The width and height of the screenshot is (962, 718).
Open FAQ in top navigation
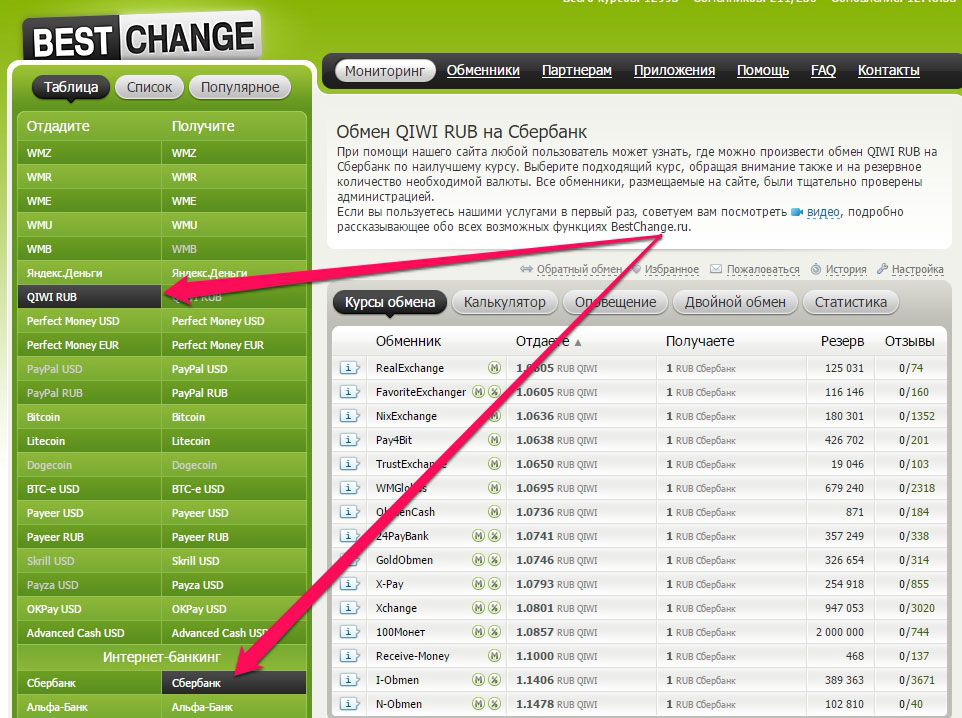click(823, 71)
